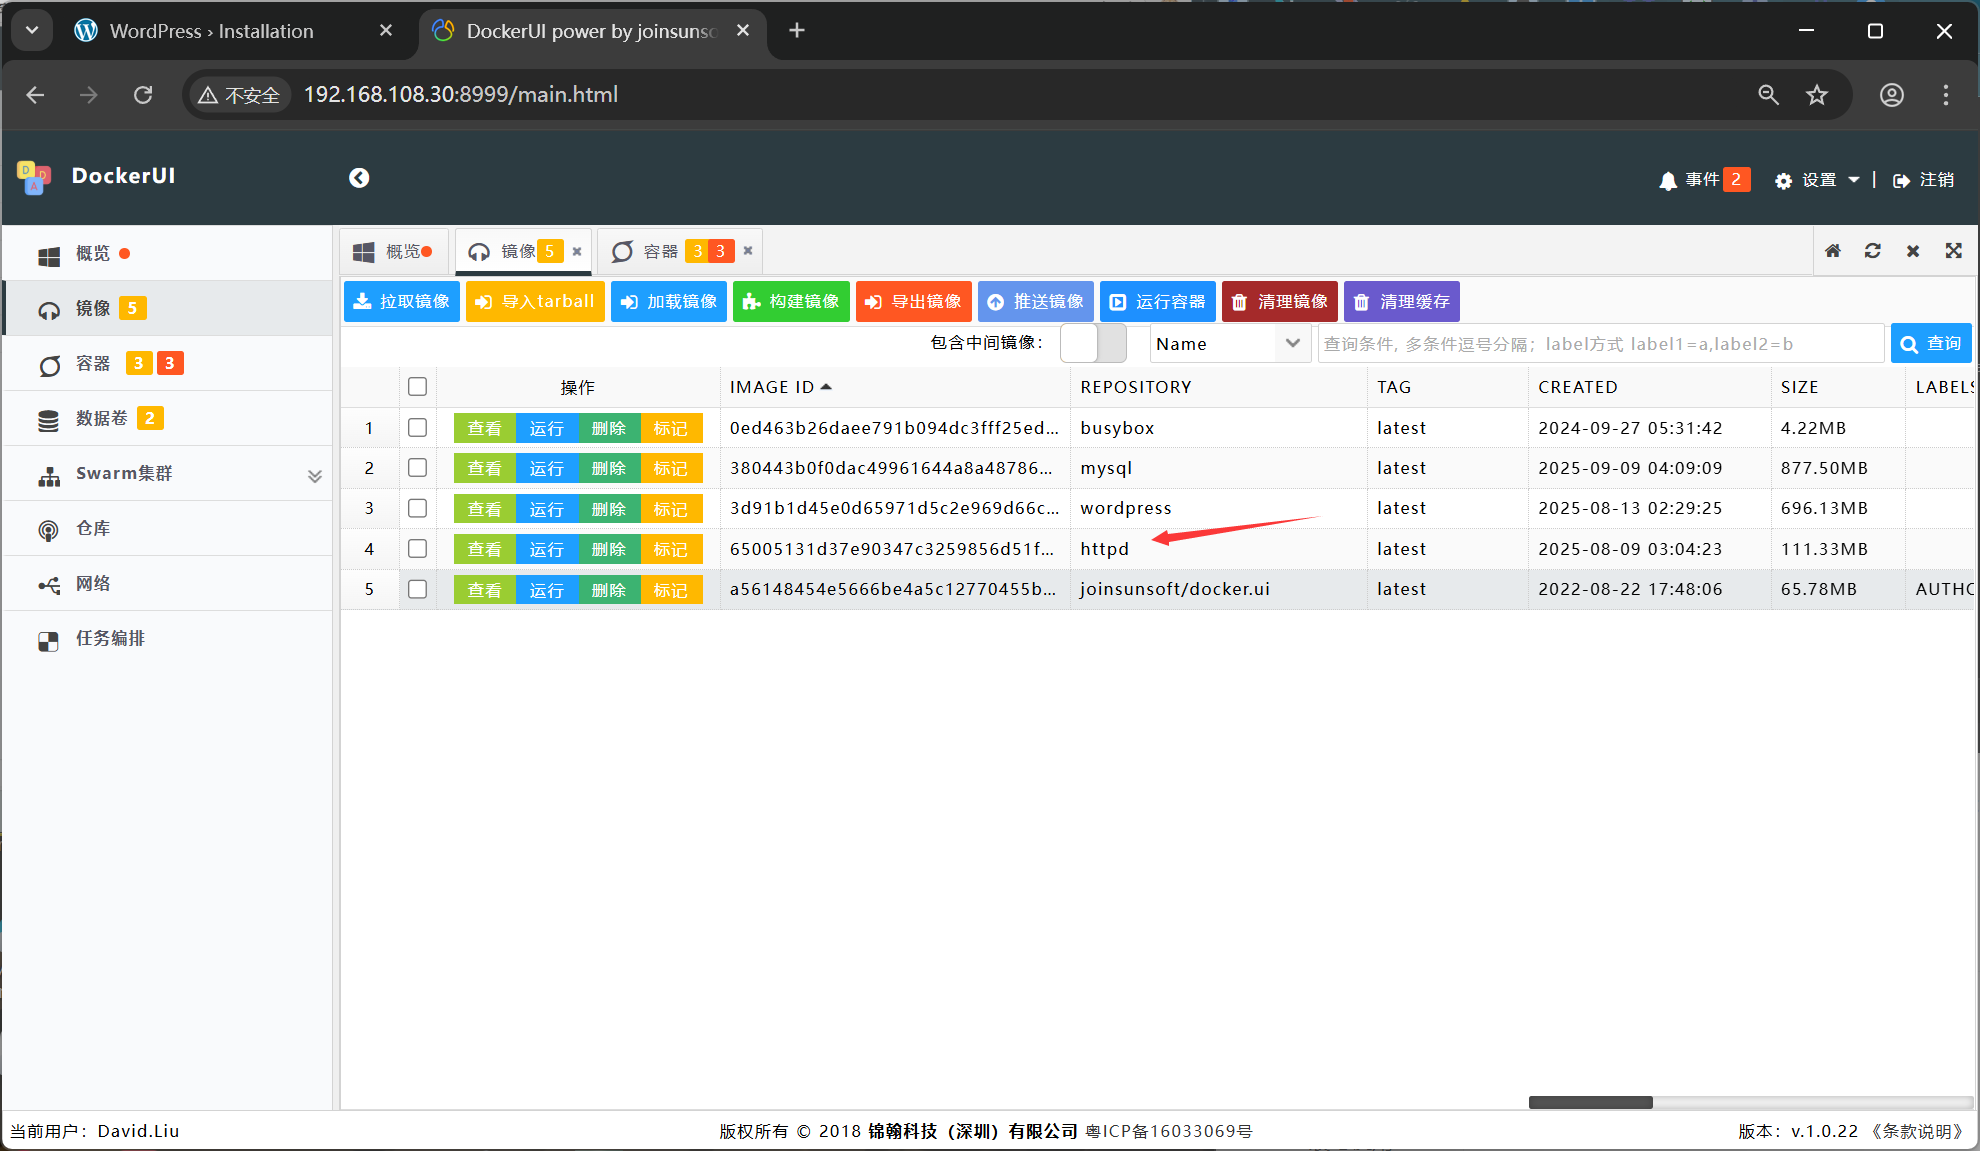Click the 导入tarball button

[x=535, y=302]
